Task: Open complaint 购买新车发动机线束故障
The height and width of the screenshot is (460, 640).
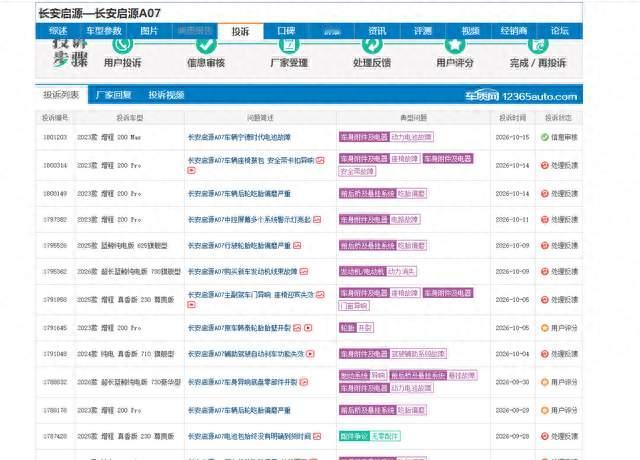Action: (x=242, y=271)
